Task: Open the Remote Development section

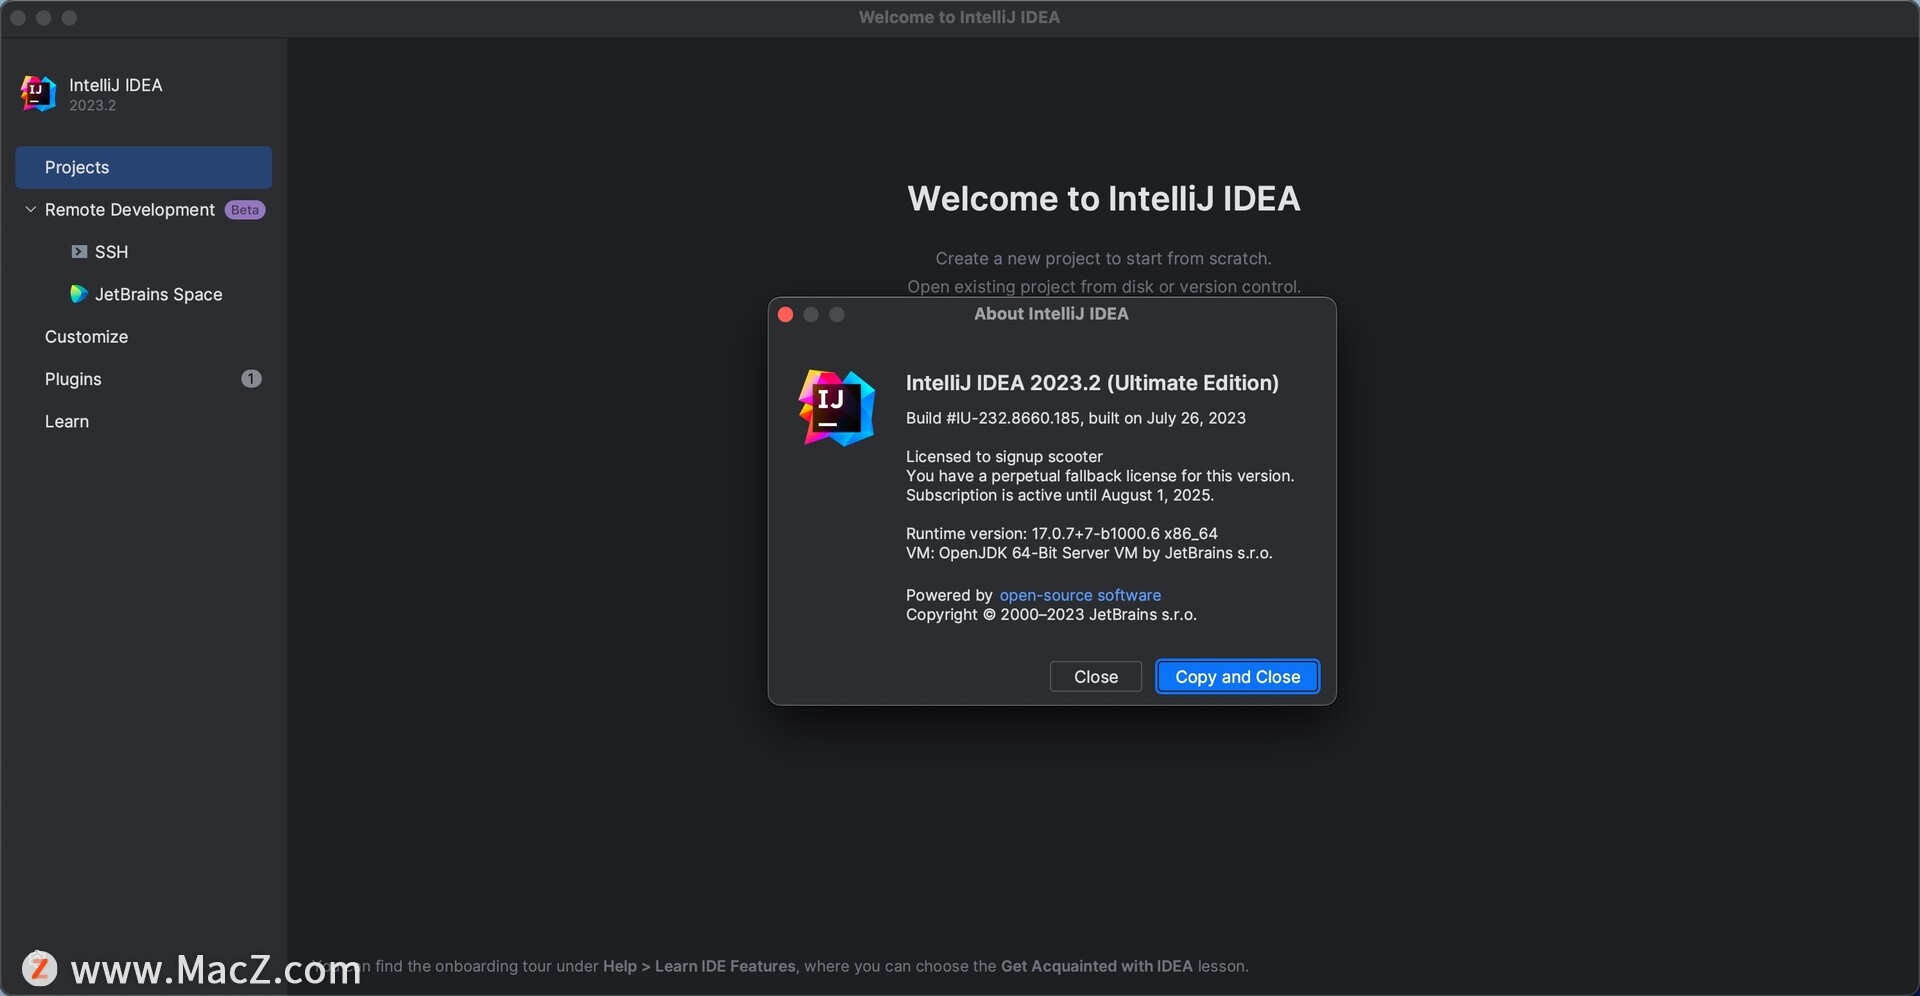Action: tap(130, 210)
